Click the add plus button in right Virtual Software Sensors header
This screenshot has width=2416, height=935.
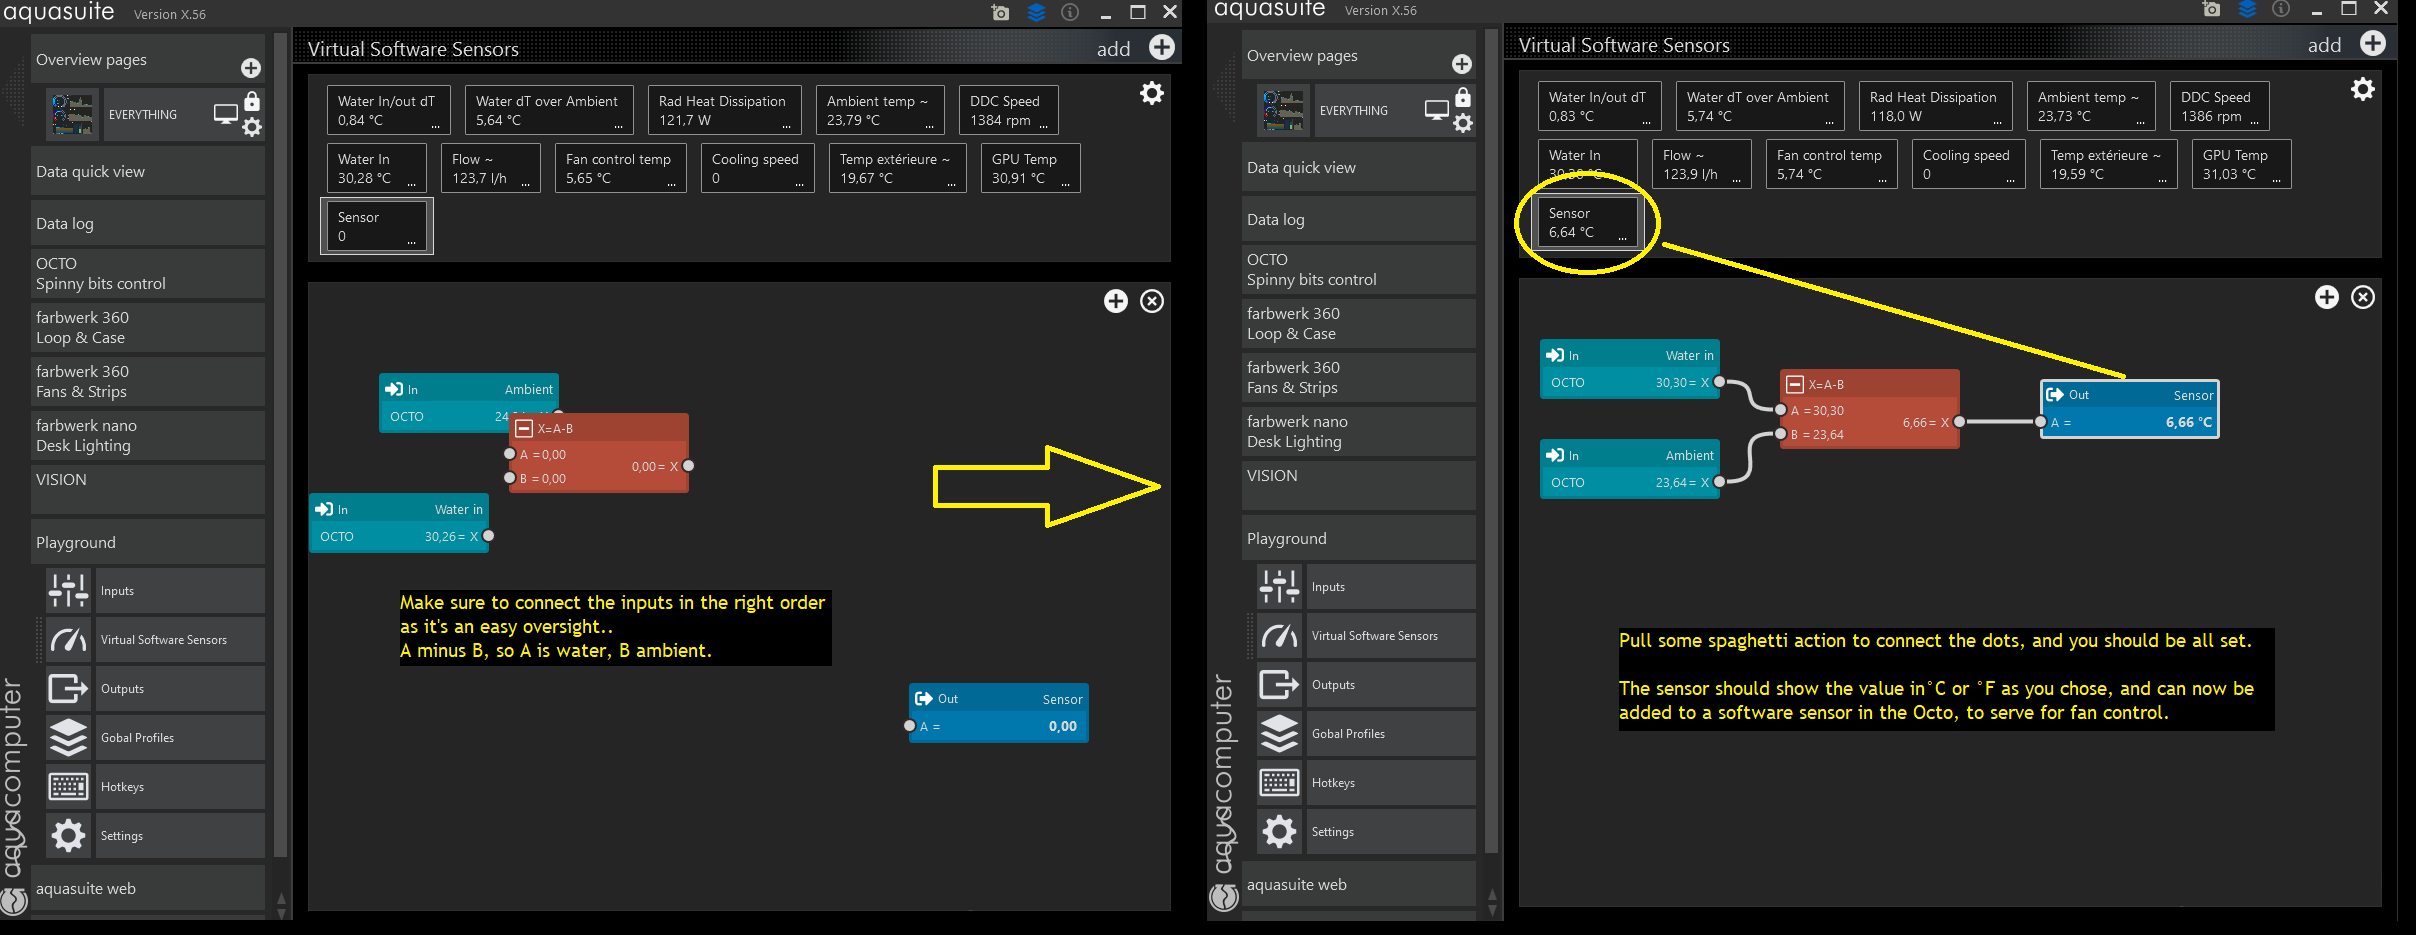2372,43
